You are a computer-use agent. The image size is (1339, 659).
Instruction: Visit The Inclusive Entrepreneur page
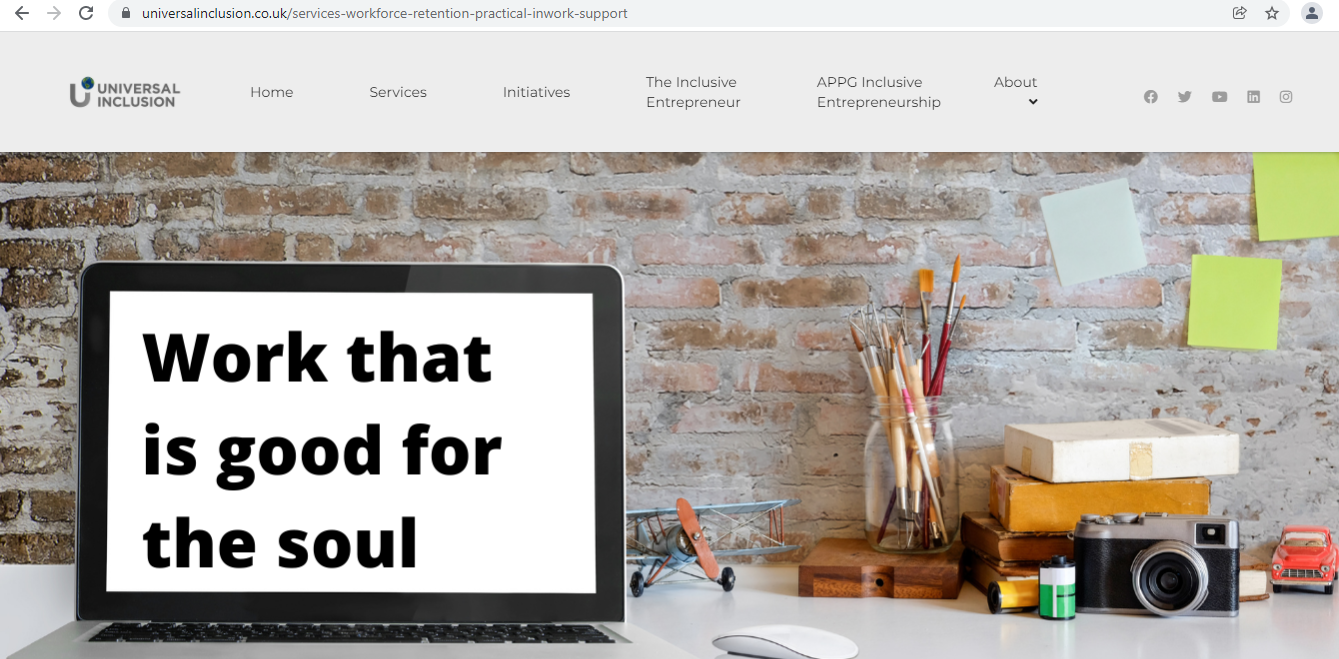pos(693,92)
